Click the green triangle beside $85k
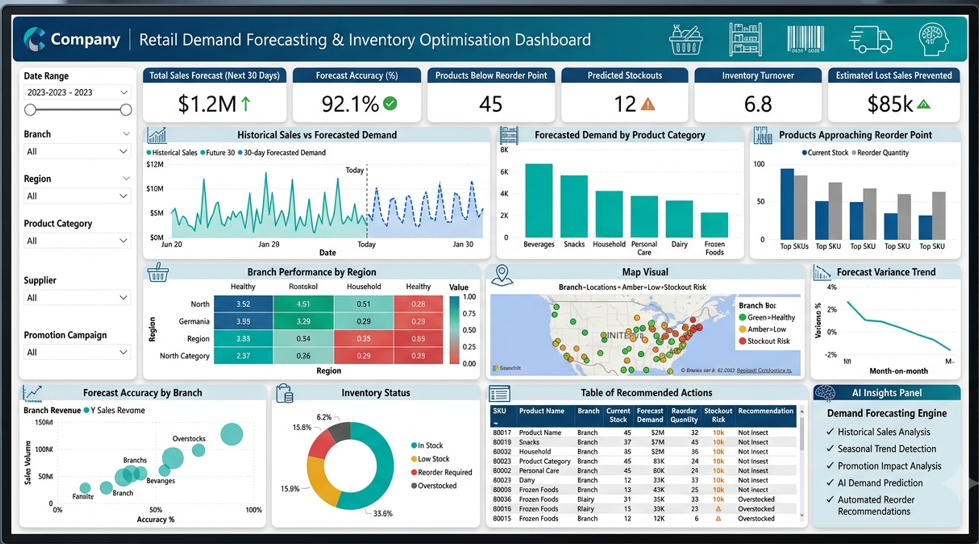This screenshot has height=544, width=979. pos(924,104)
